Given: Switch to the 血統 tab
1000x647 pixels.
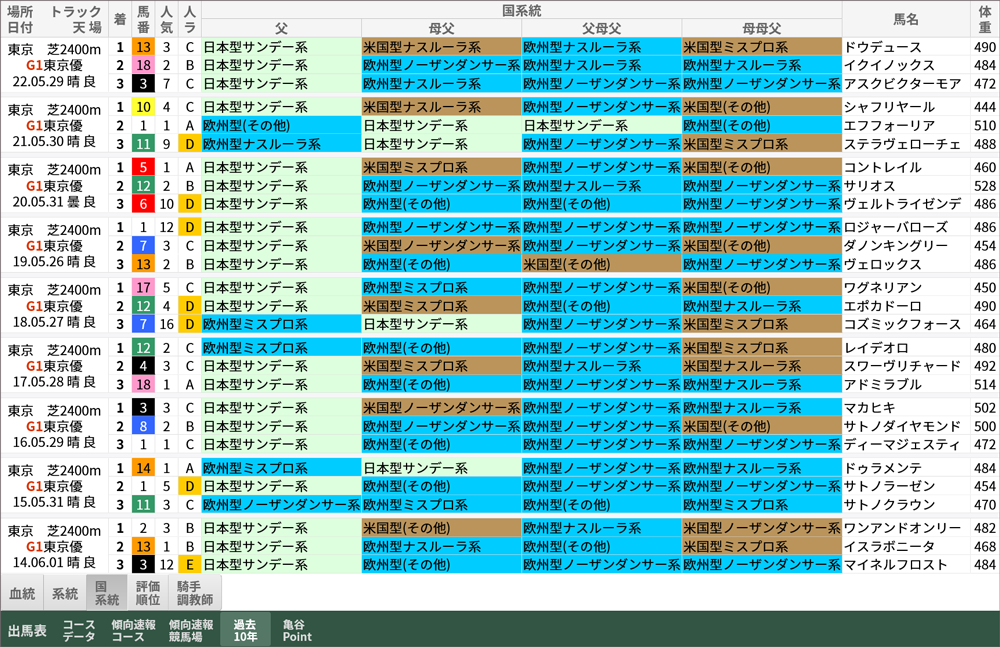Looking at the screenshot, I should (22, 594).
